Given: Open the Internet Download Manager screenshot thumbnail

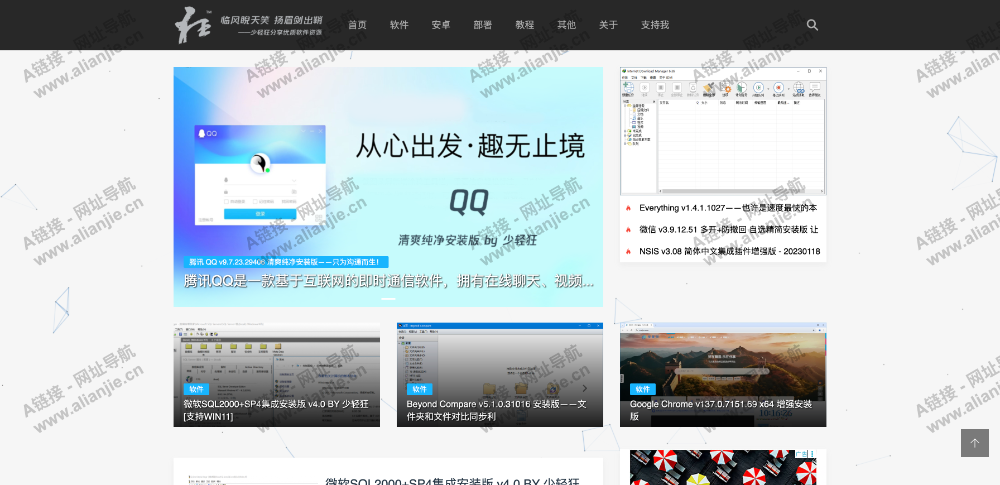Looking at the screenshot, I should coord(723,131).
